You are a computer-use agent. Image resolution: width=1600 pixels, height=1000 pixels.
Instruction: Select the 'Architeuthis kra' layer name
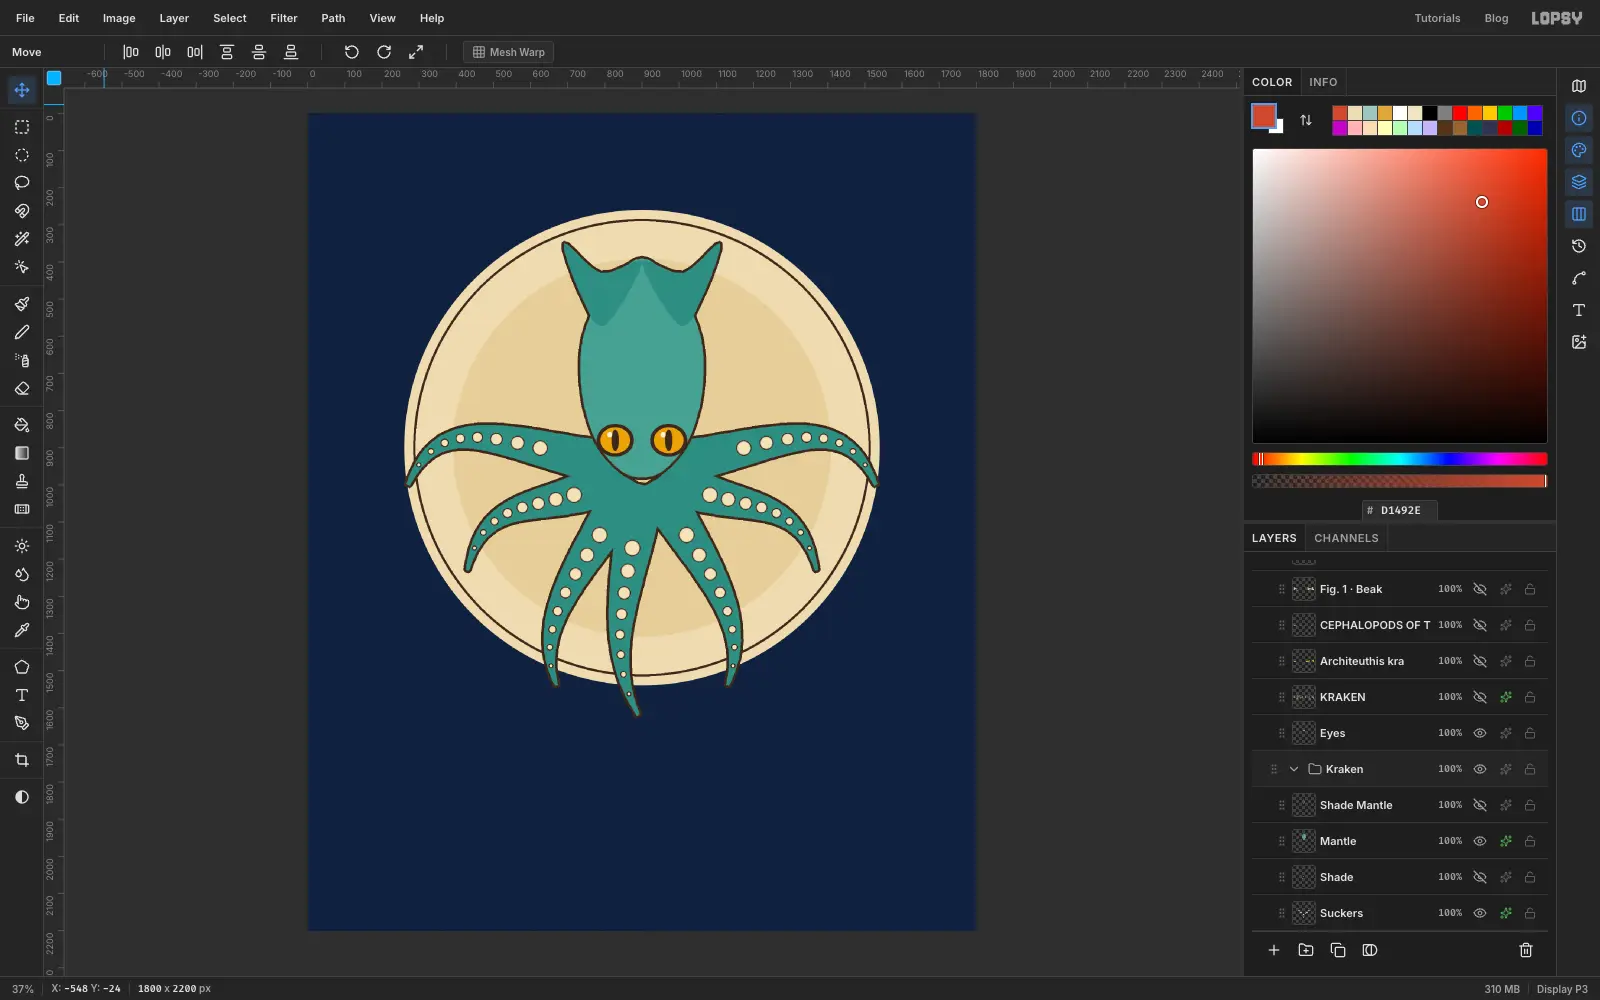click(1362, 661)
